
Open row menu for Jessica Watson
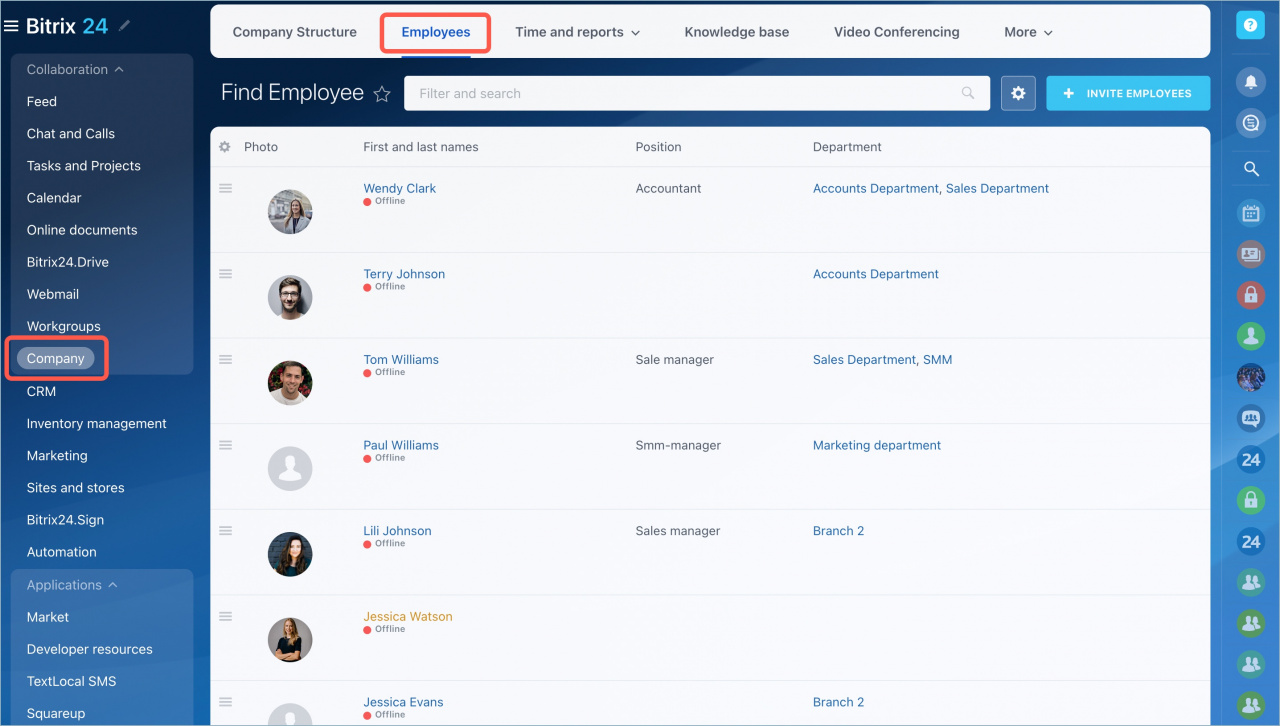pos(225,616)
